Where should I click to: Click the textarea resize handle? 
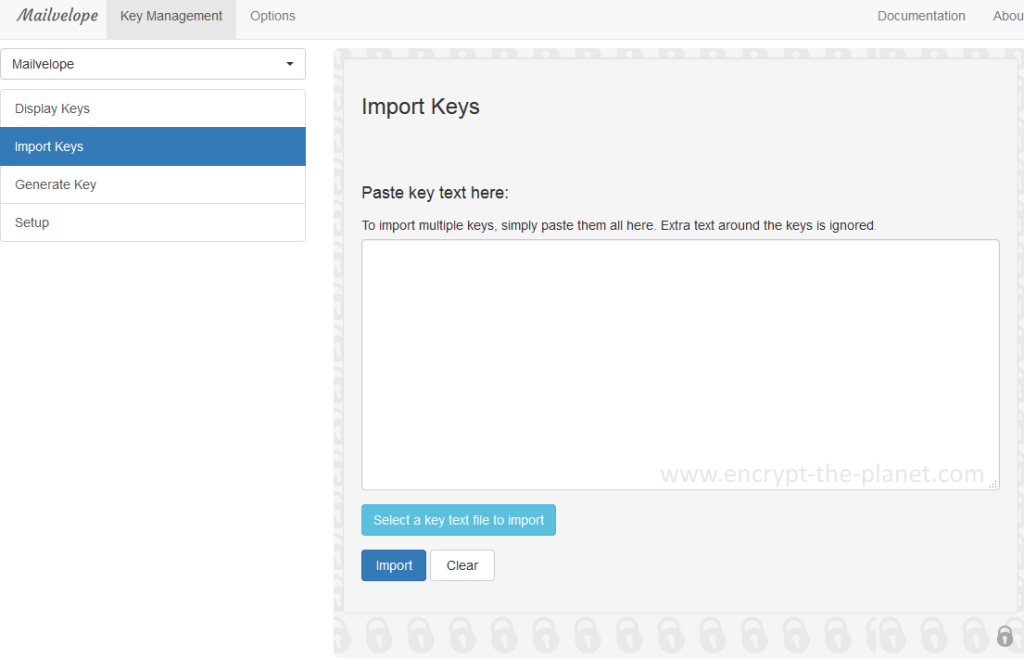[x=993, y=484]
